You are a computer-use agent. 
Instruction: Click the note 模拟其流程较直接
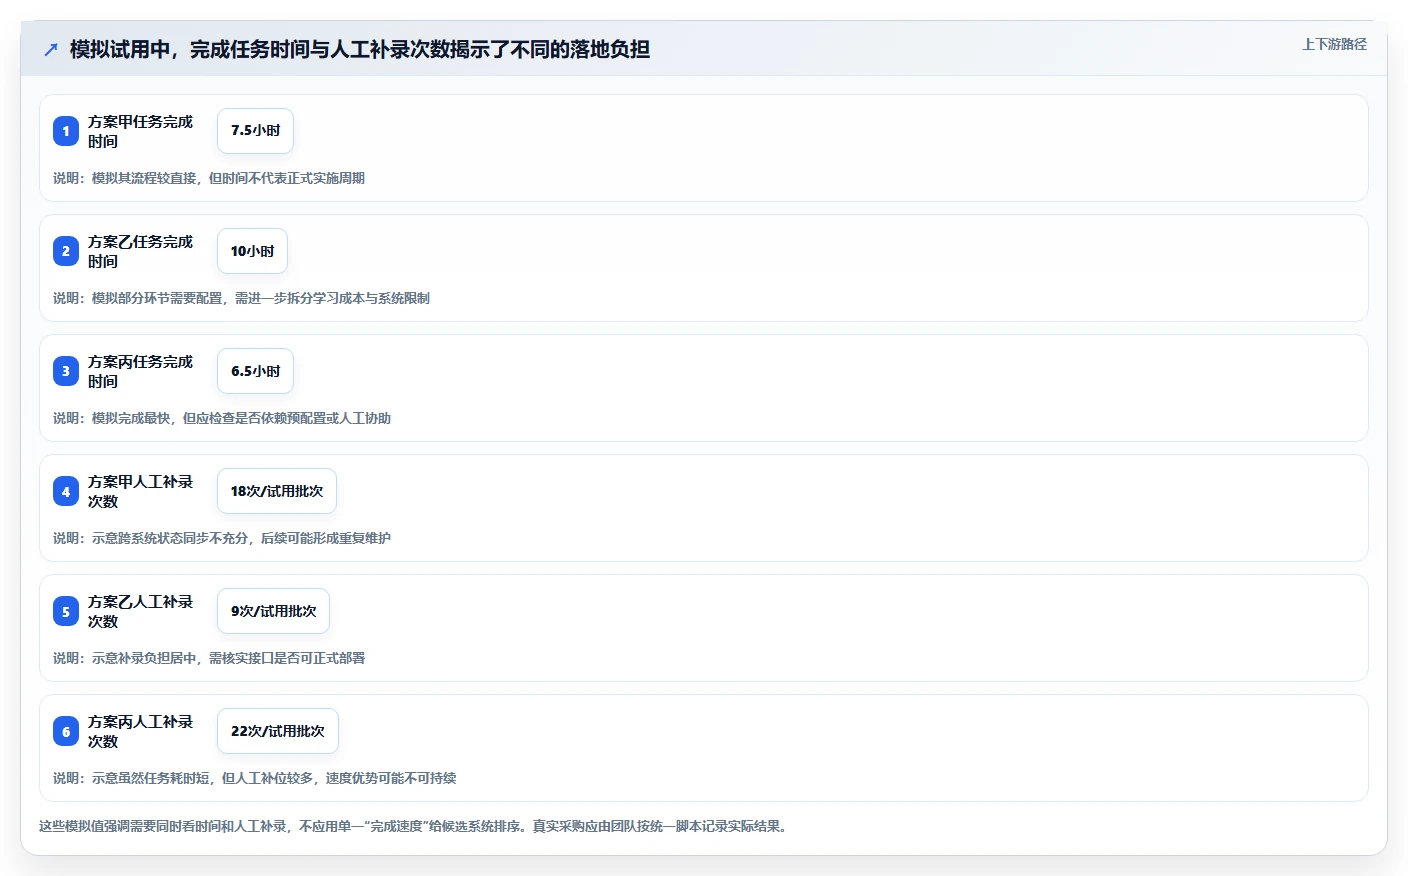pos(209,178)
